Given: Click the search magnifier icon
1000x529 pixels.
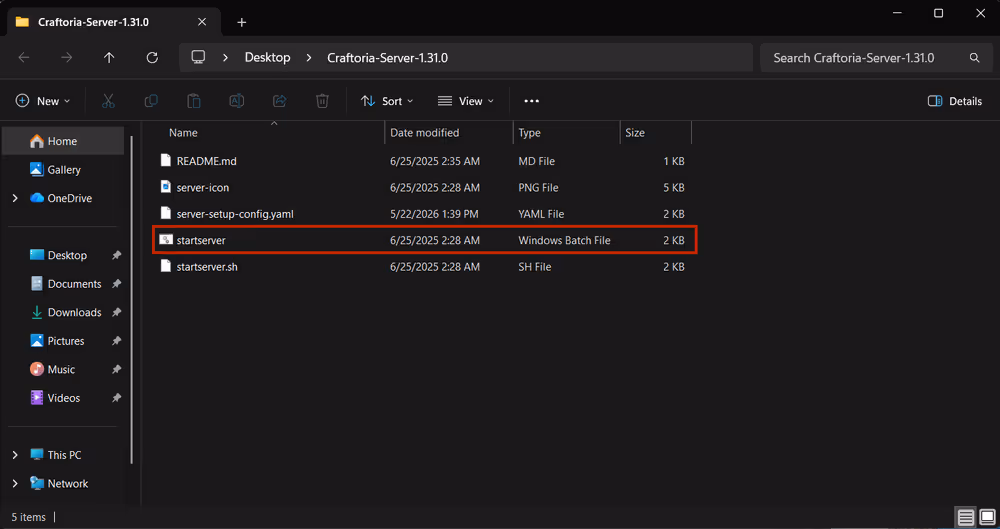Looking at the screenshot, I should pos(974,57).
